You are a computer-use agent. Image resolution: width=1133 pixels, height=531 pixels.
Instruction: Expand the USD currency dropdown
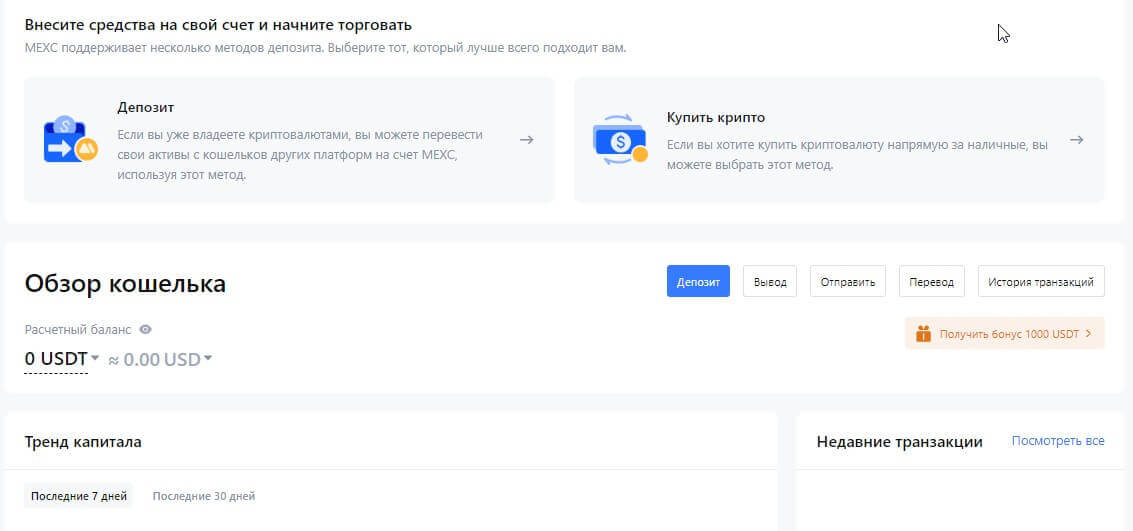click(x=208, y=358)
